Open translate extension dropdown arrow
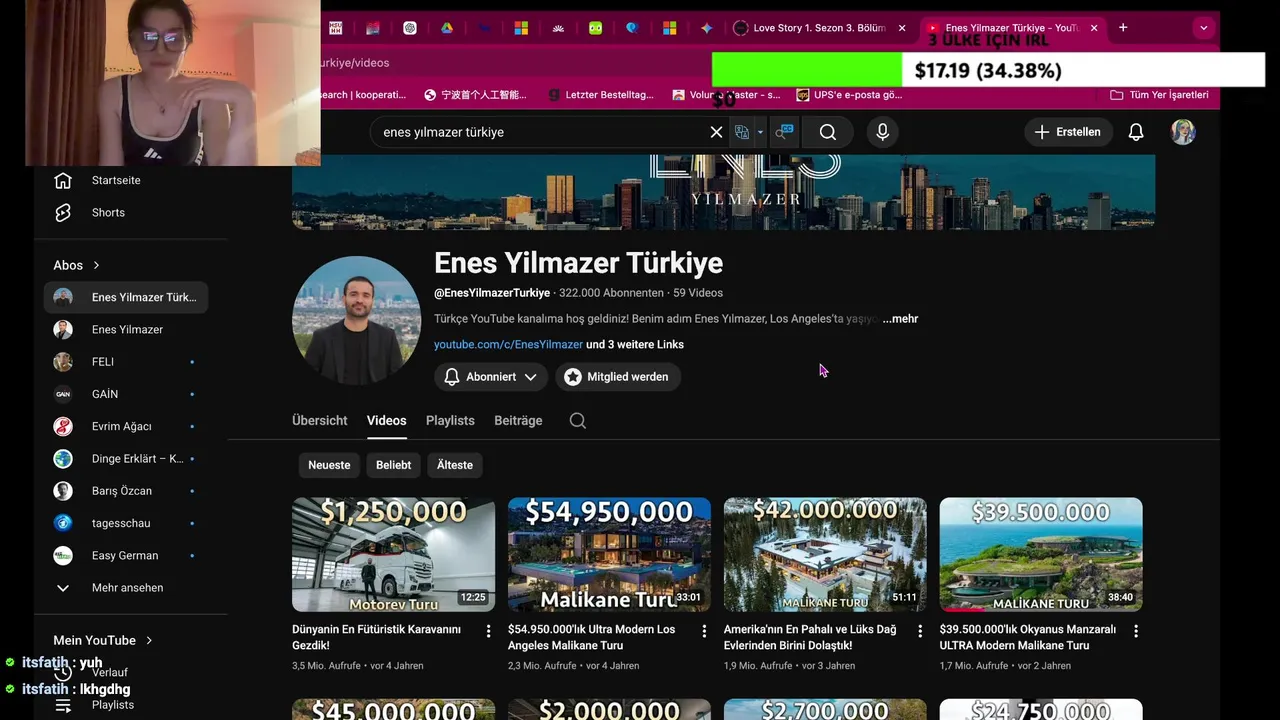This screenshot has width=1280, height=720. click(x=760, y=132)
